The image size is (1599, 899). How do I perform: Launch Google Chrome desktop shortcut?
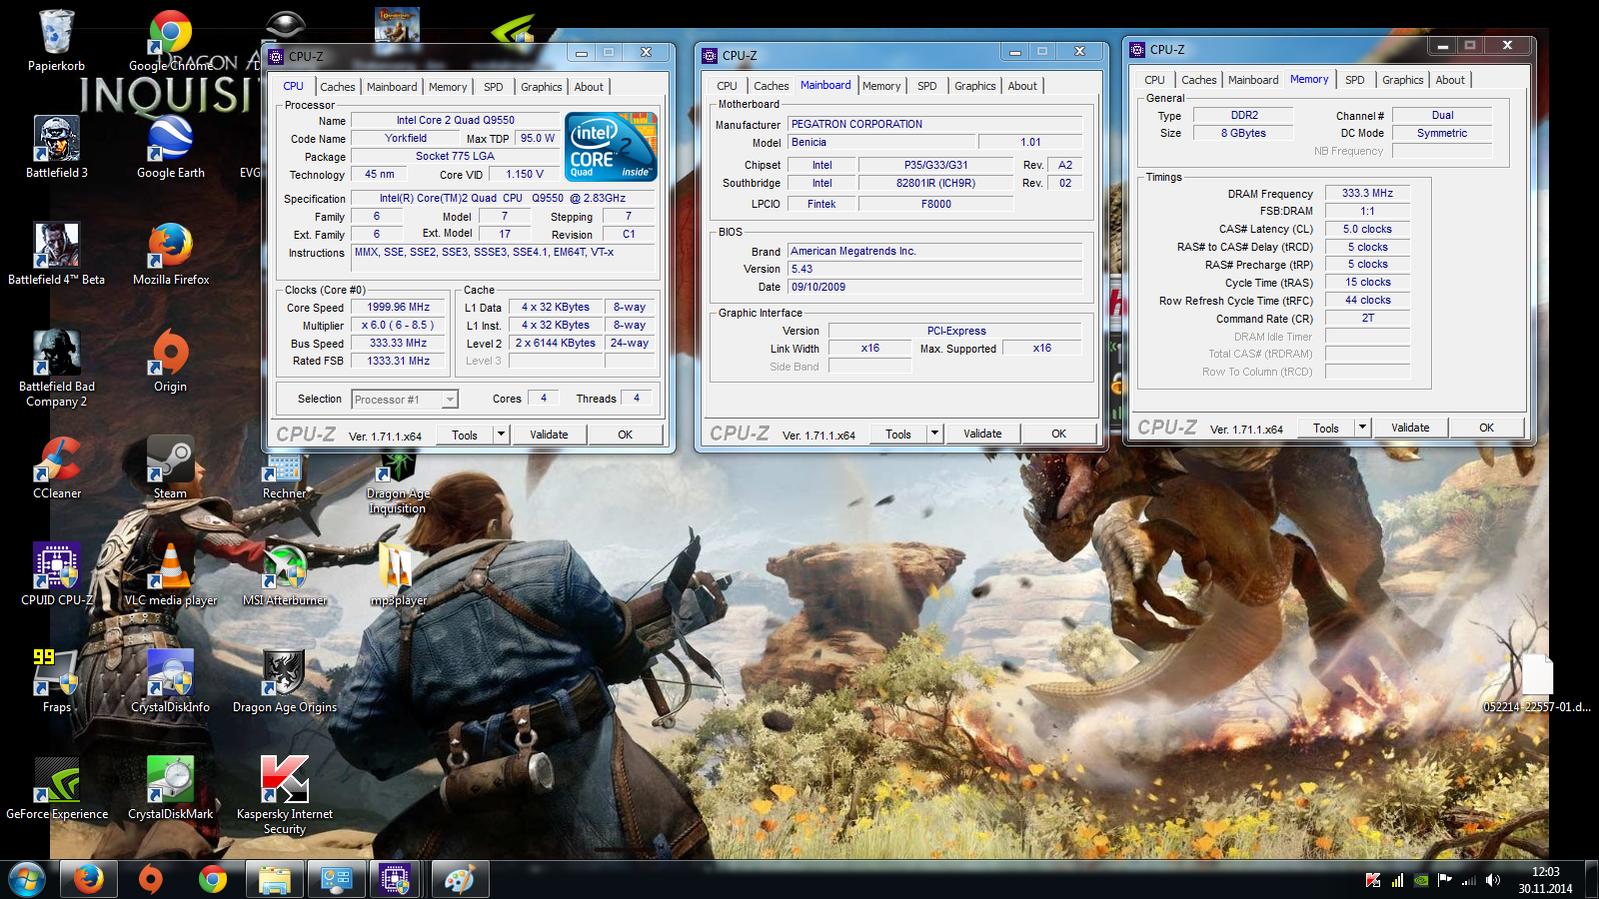[170, 41]
